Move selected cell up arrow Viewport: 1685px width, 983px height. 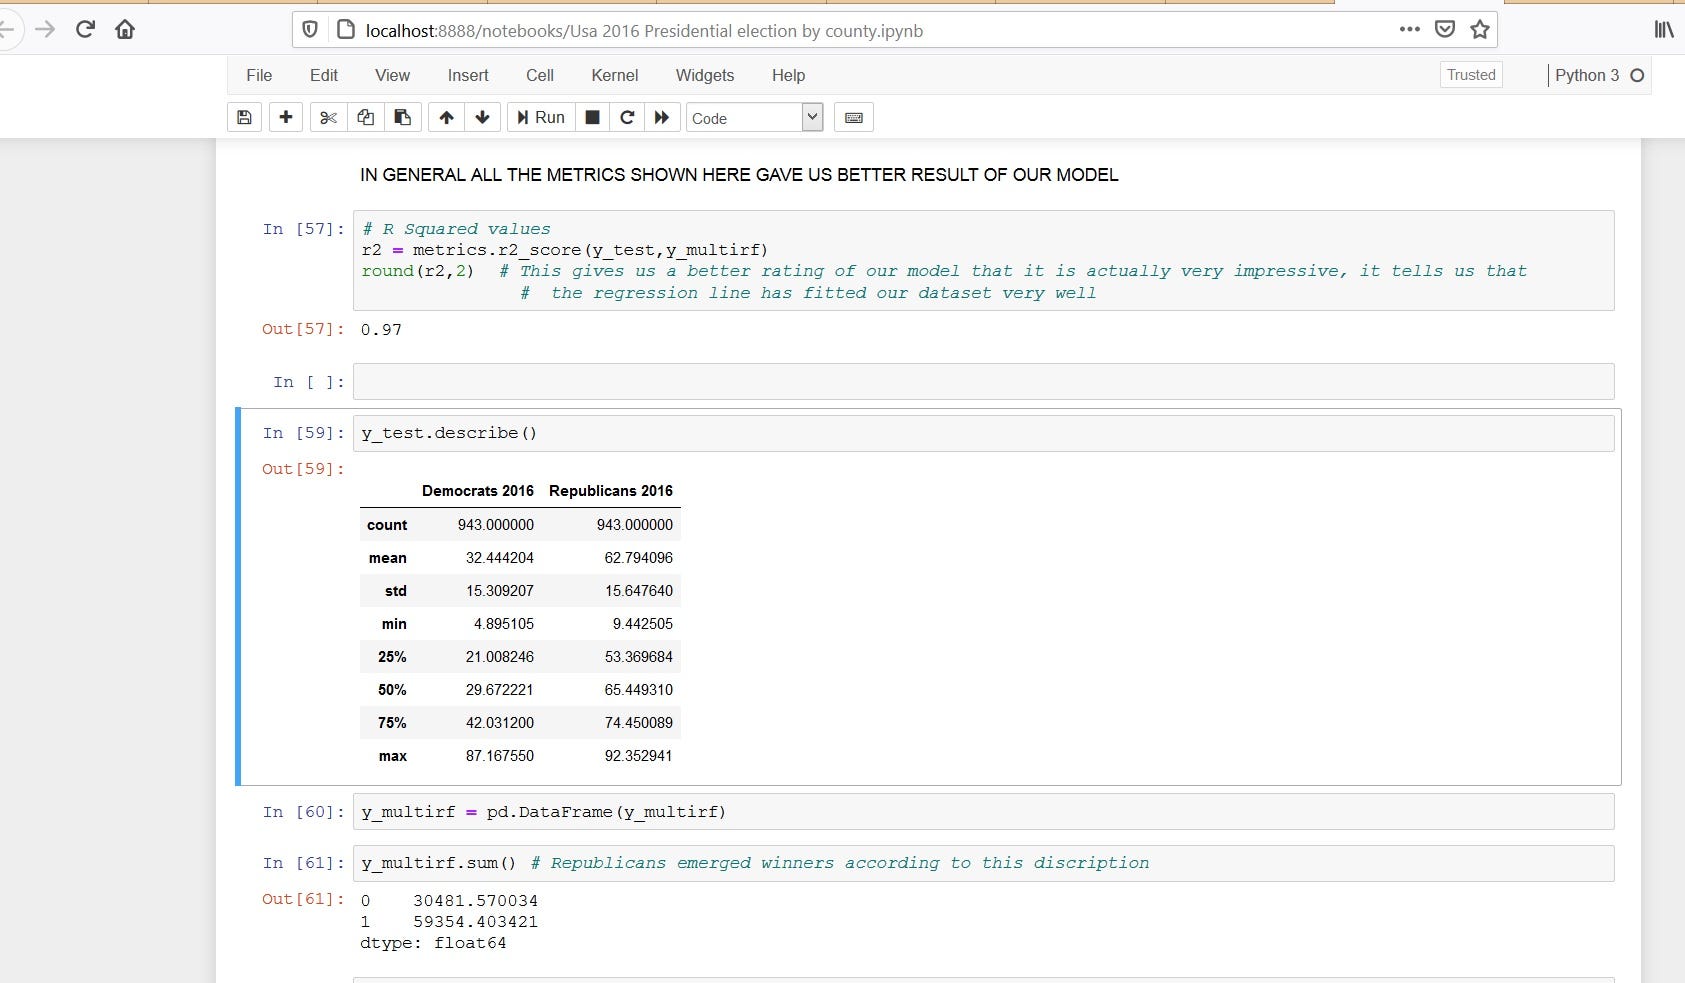coord(446,117)
